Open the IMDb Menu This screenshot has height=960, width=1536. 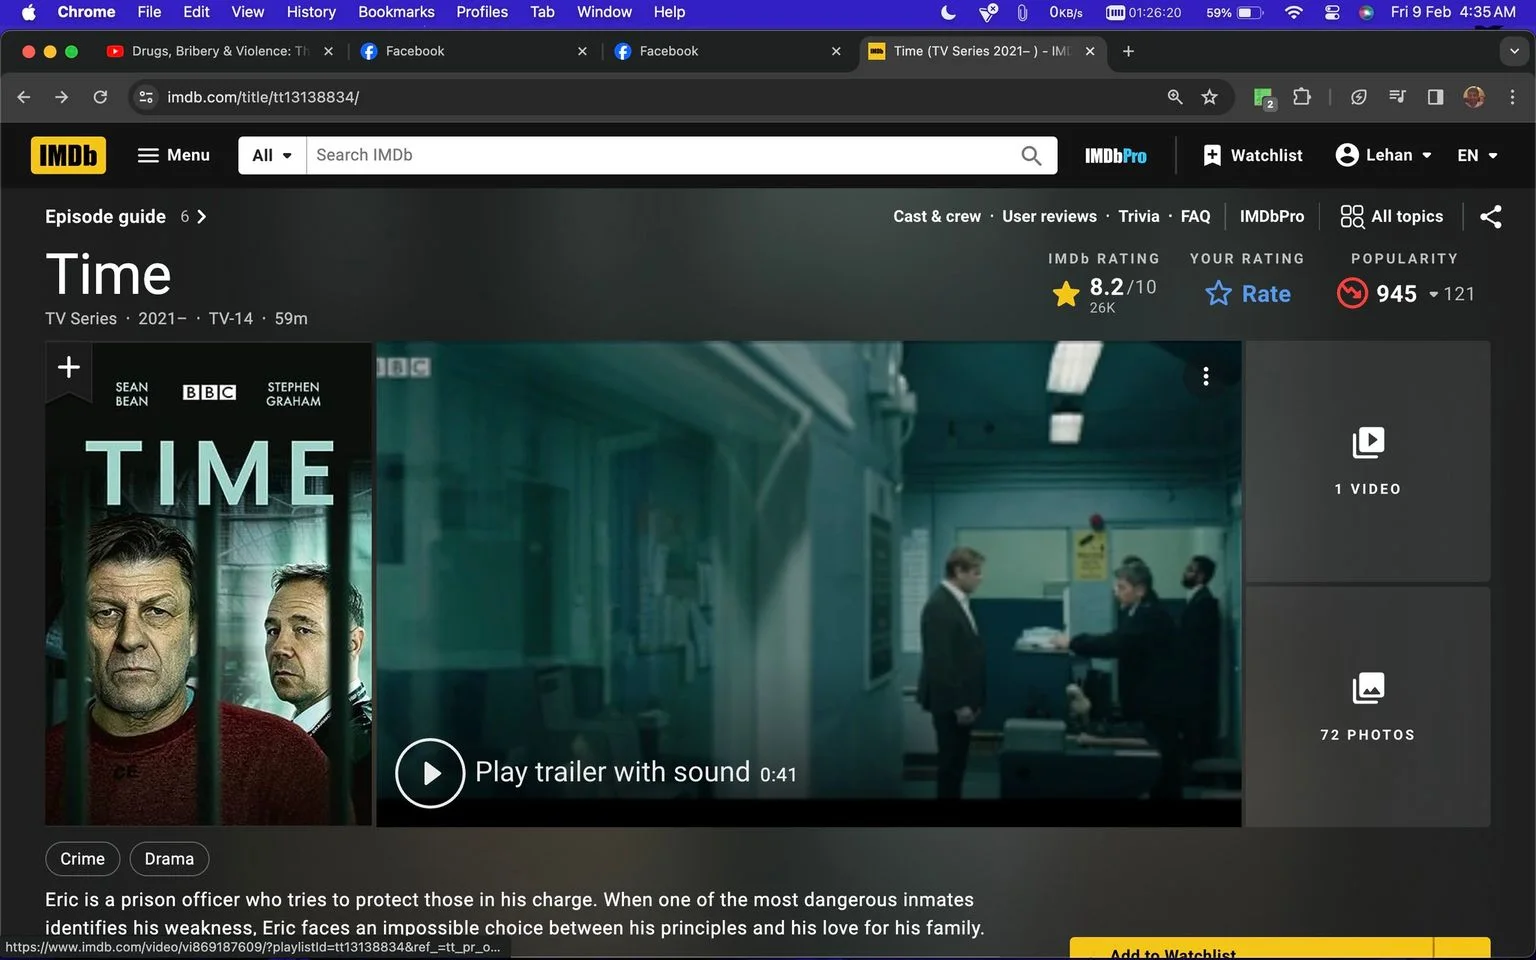(x=173, y=155)
